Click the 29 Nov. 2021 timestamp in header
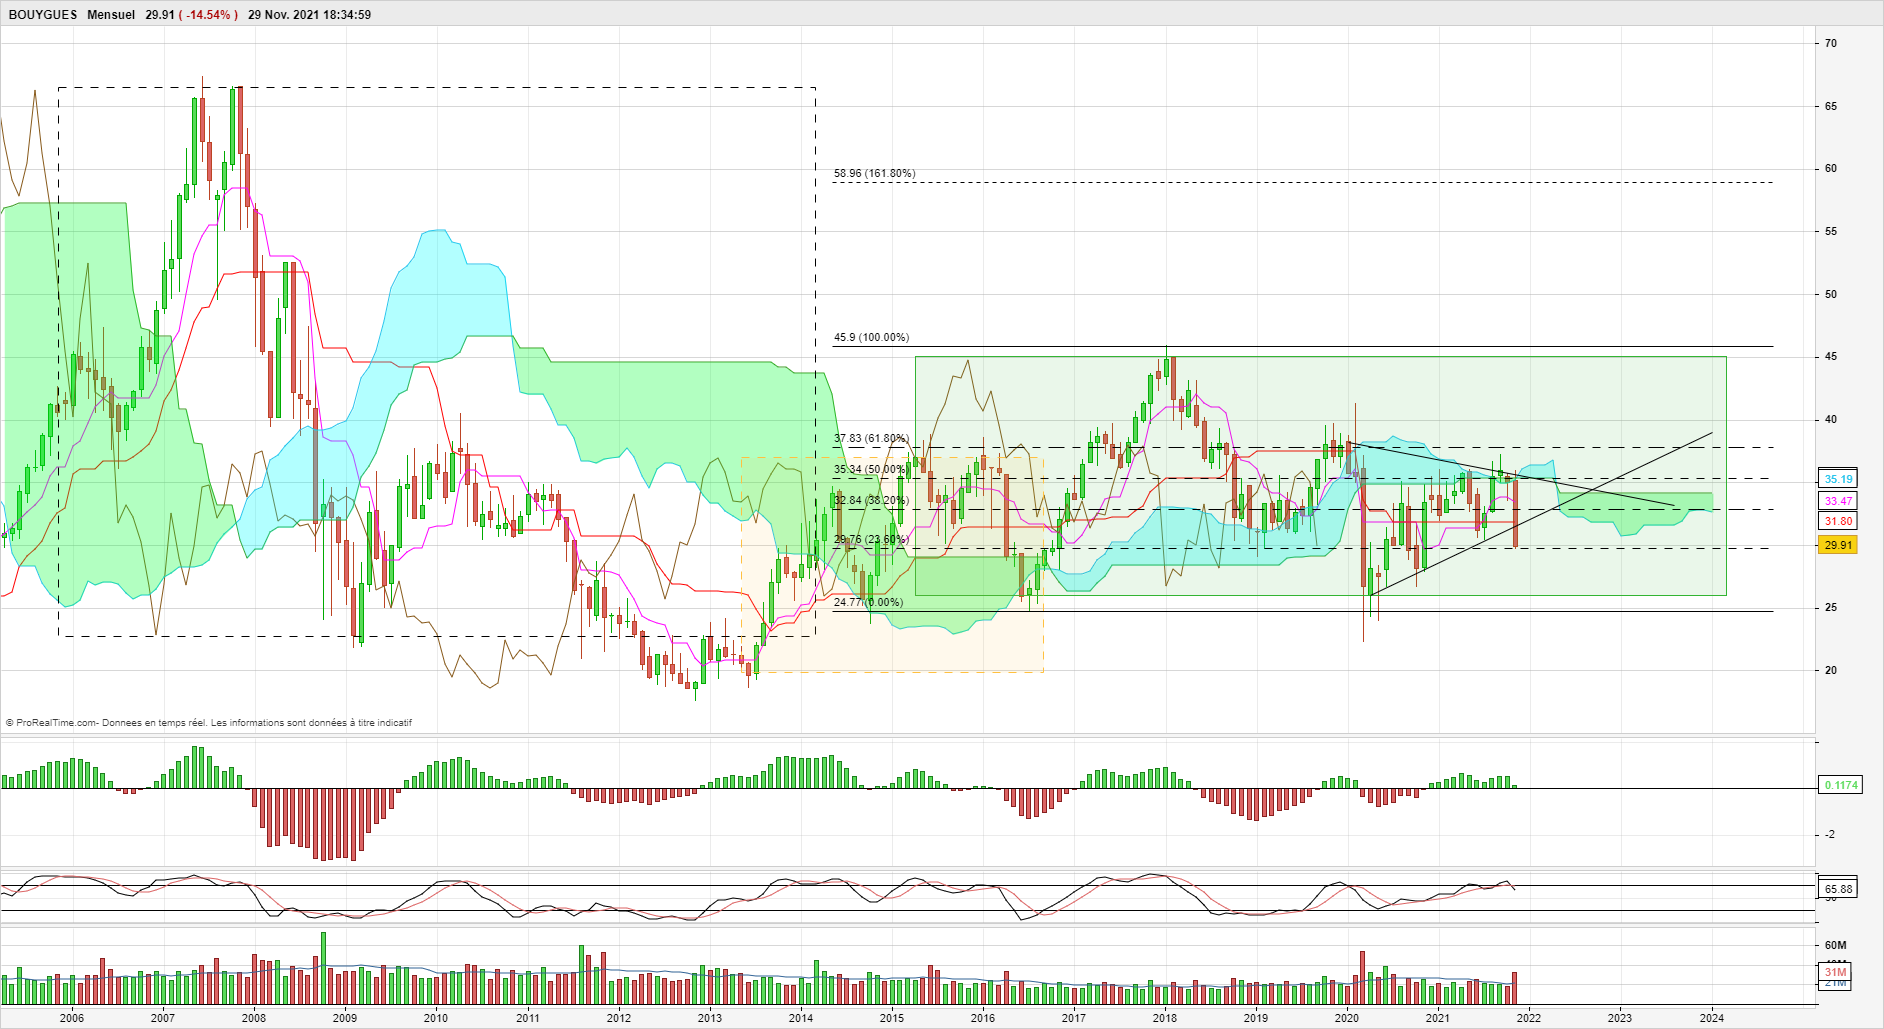1884x1029 pixels. point(310,15)
